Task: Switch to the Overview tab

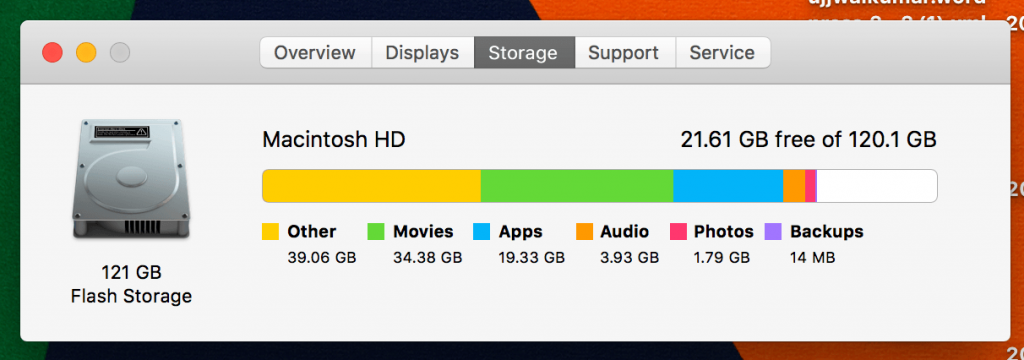Action: click(315, 52)
